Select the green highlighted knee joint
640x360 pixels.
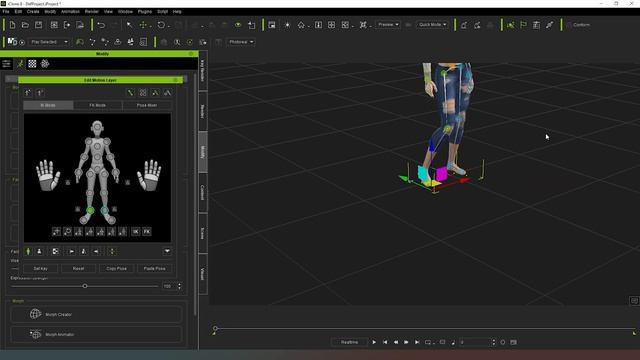[90, 210]
